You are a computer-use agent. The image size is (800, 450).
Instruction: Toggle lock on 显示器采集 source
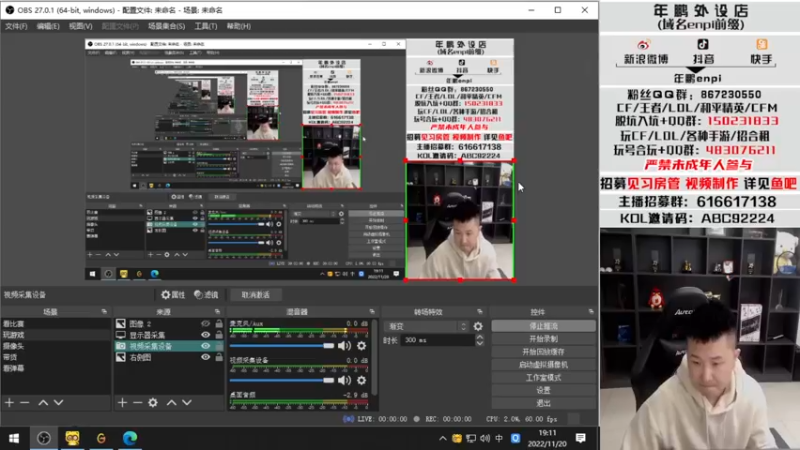pyautogui.click(x=219, y=335)
